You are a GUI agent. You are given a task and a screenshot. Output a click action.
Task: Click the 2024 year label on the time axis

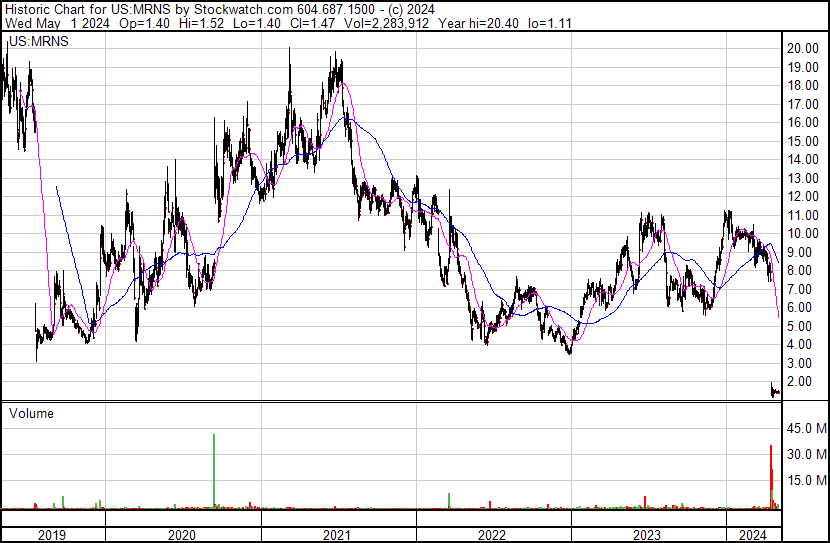pyautogui.click(x=753, y=535)
